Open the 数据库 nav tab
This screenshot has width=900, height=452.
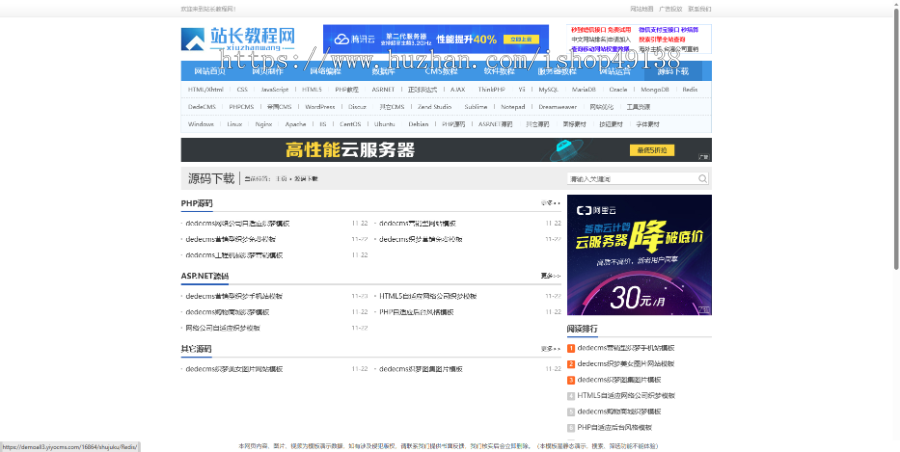pyautogui.click(x=383, y=71)
